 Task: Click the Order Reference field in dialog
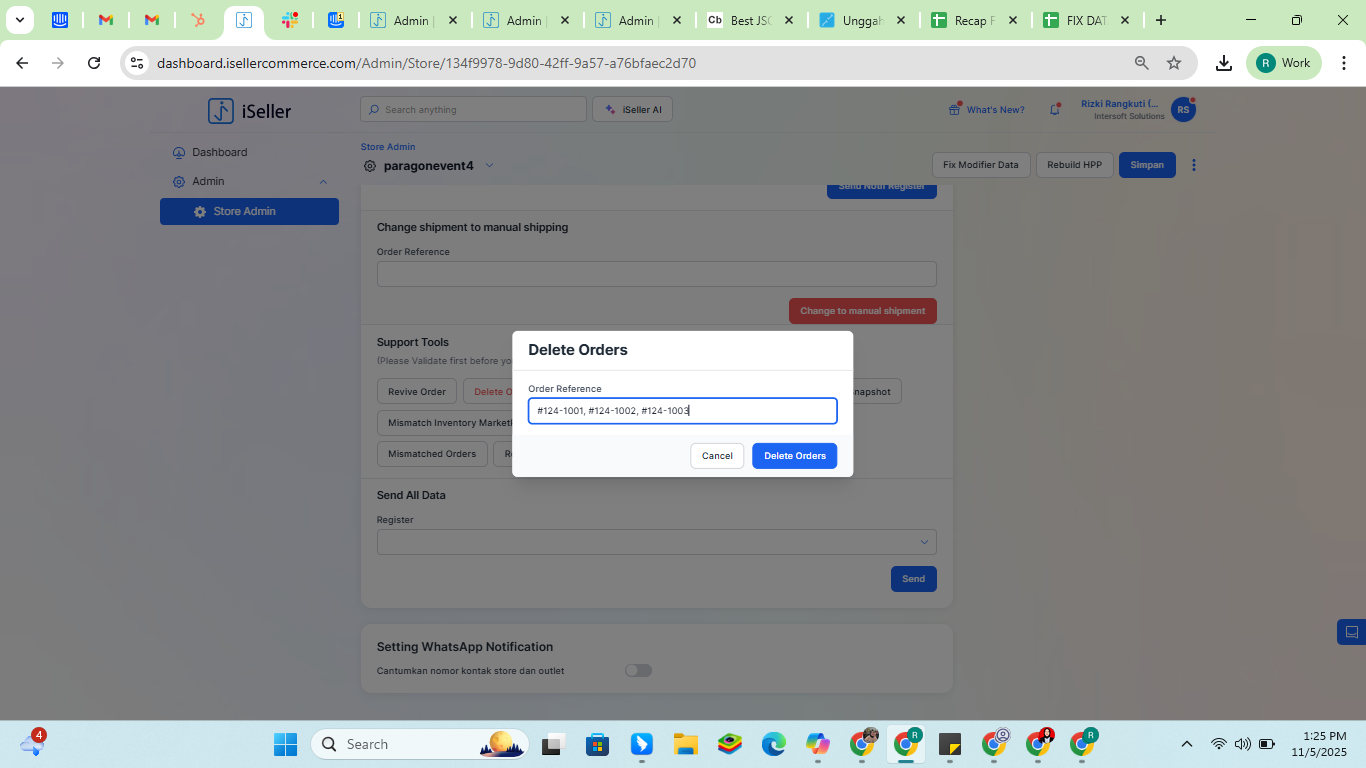[x=682, y=411]
